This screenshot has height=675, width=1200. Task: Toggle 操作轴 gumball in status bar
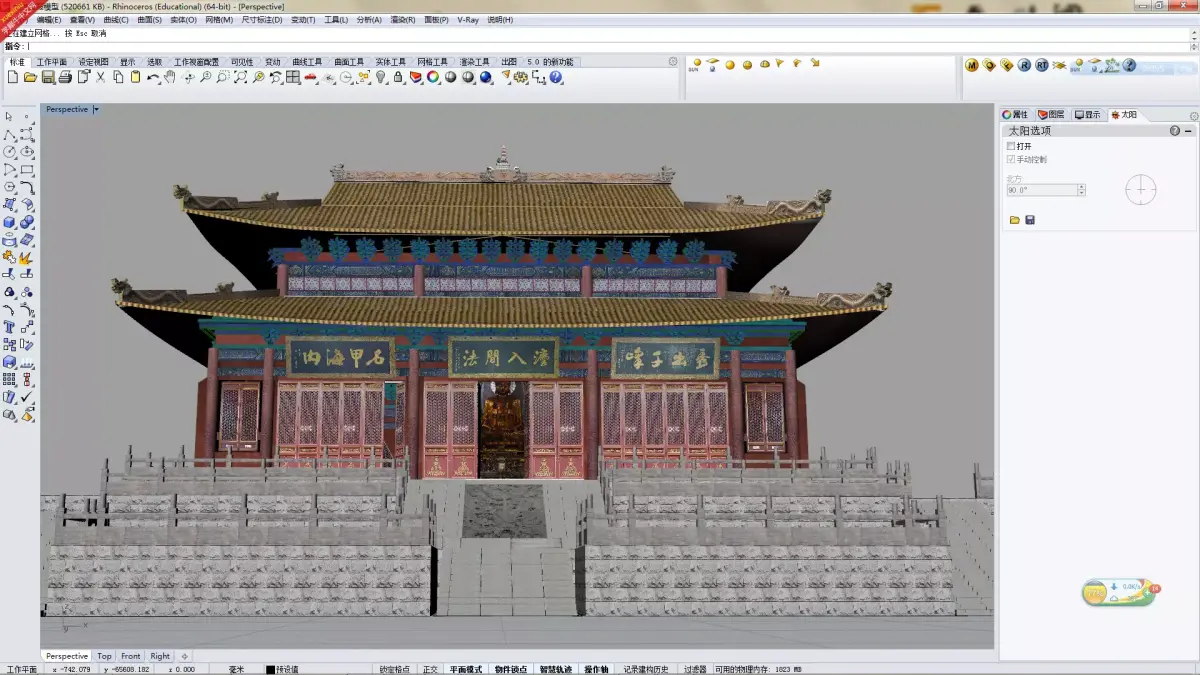click(597, 669)
